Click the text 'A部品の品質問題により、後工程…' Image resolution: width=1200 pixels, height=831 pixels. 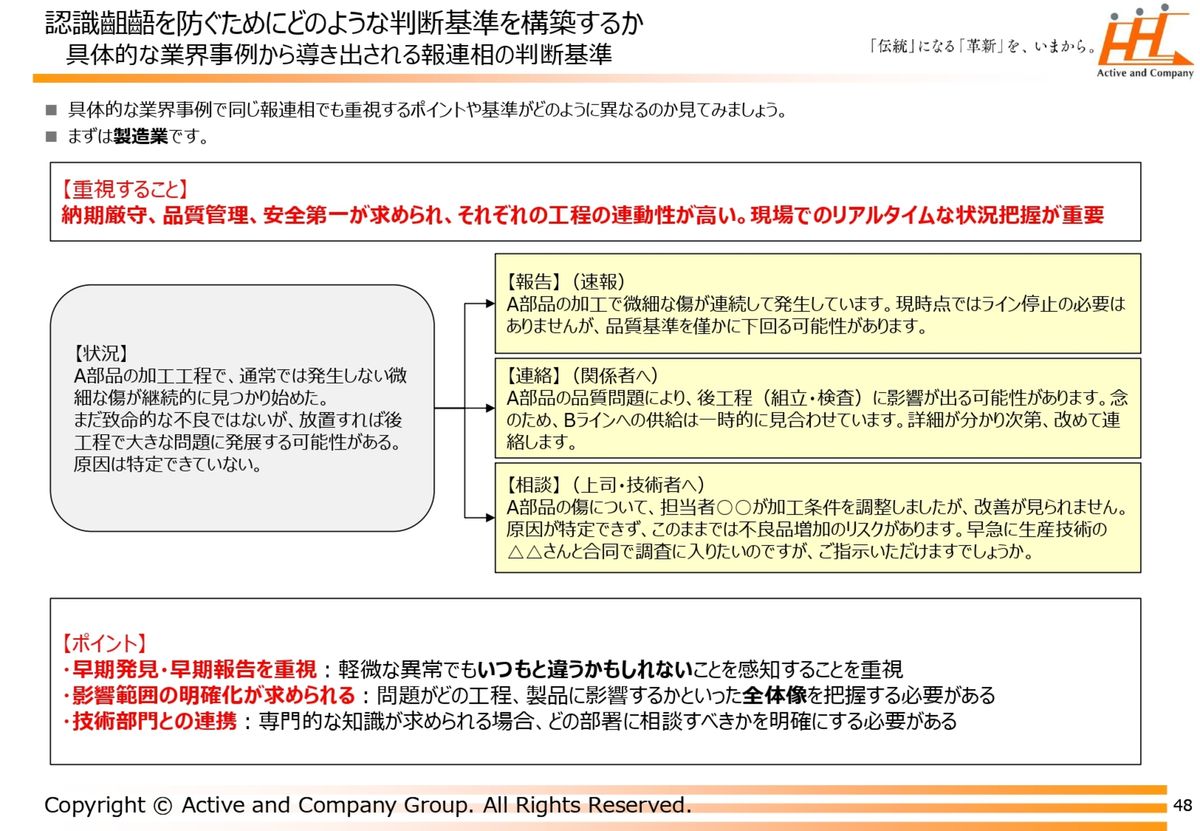coord(816,418)
